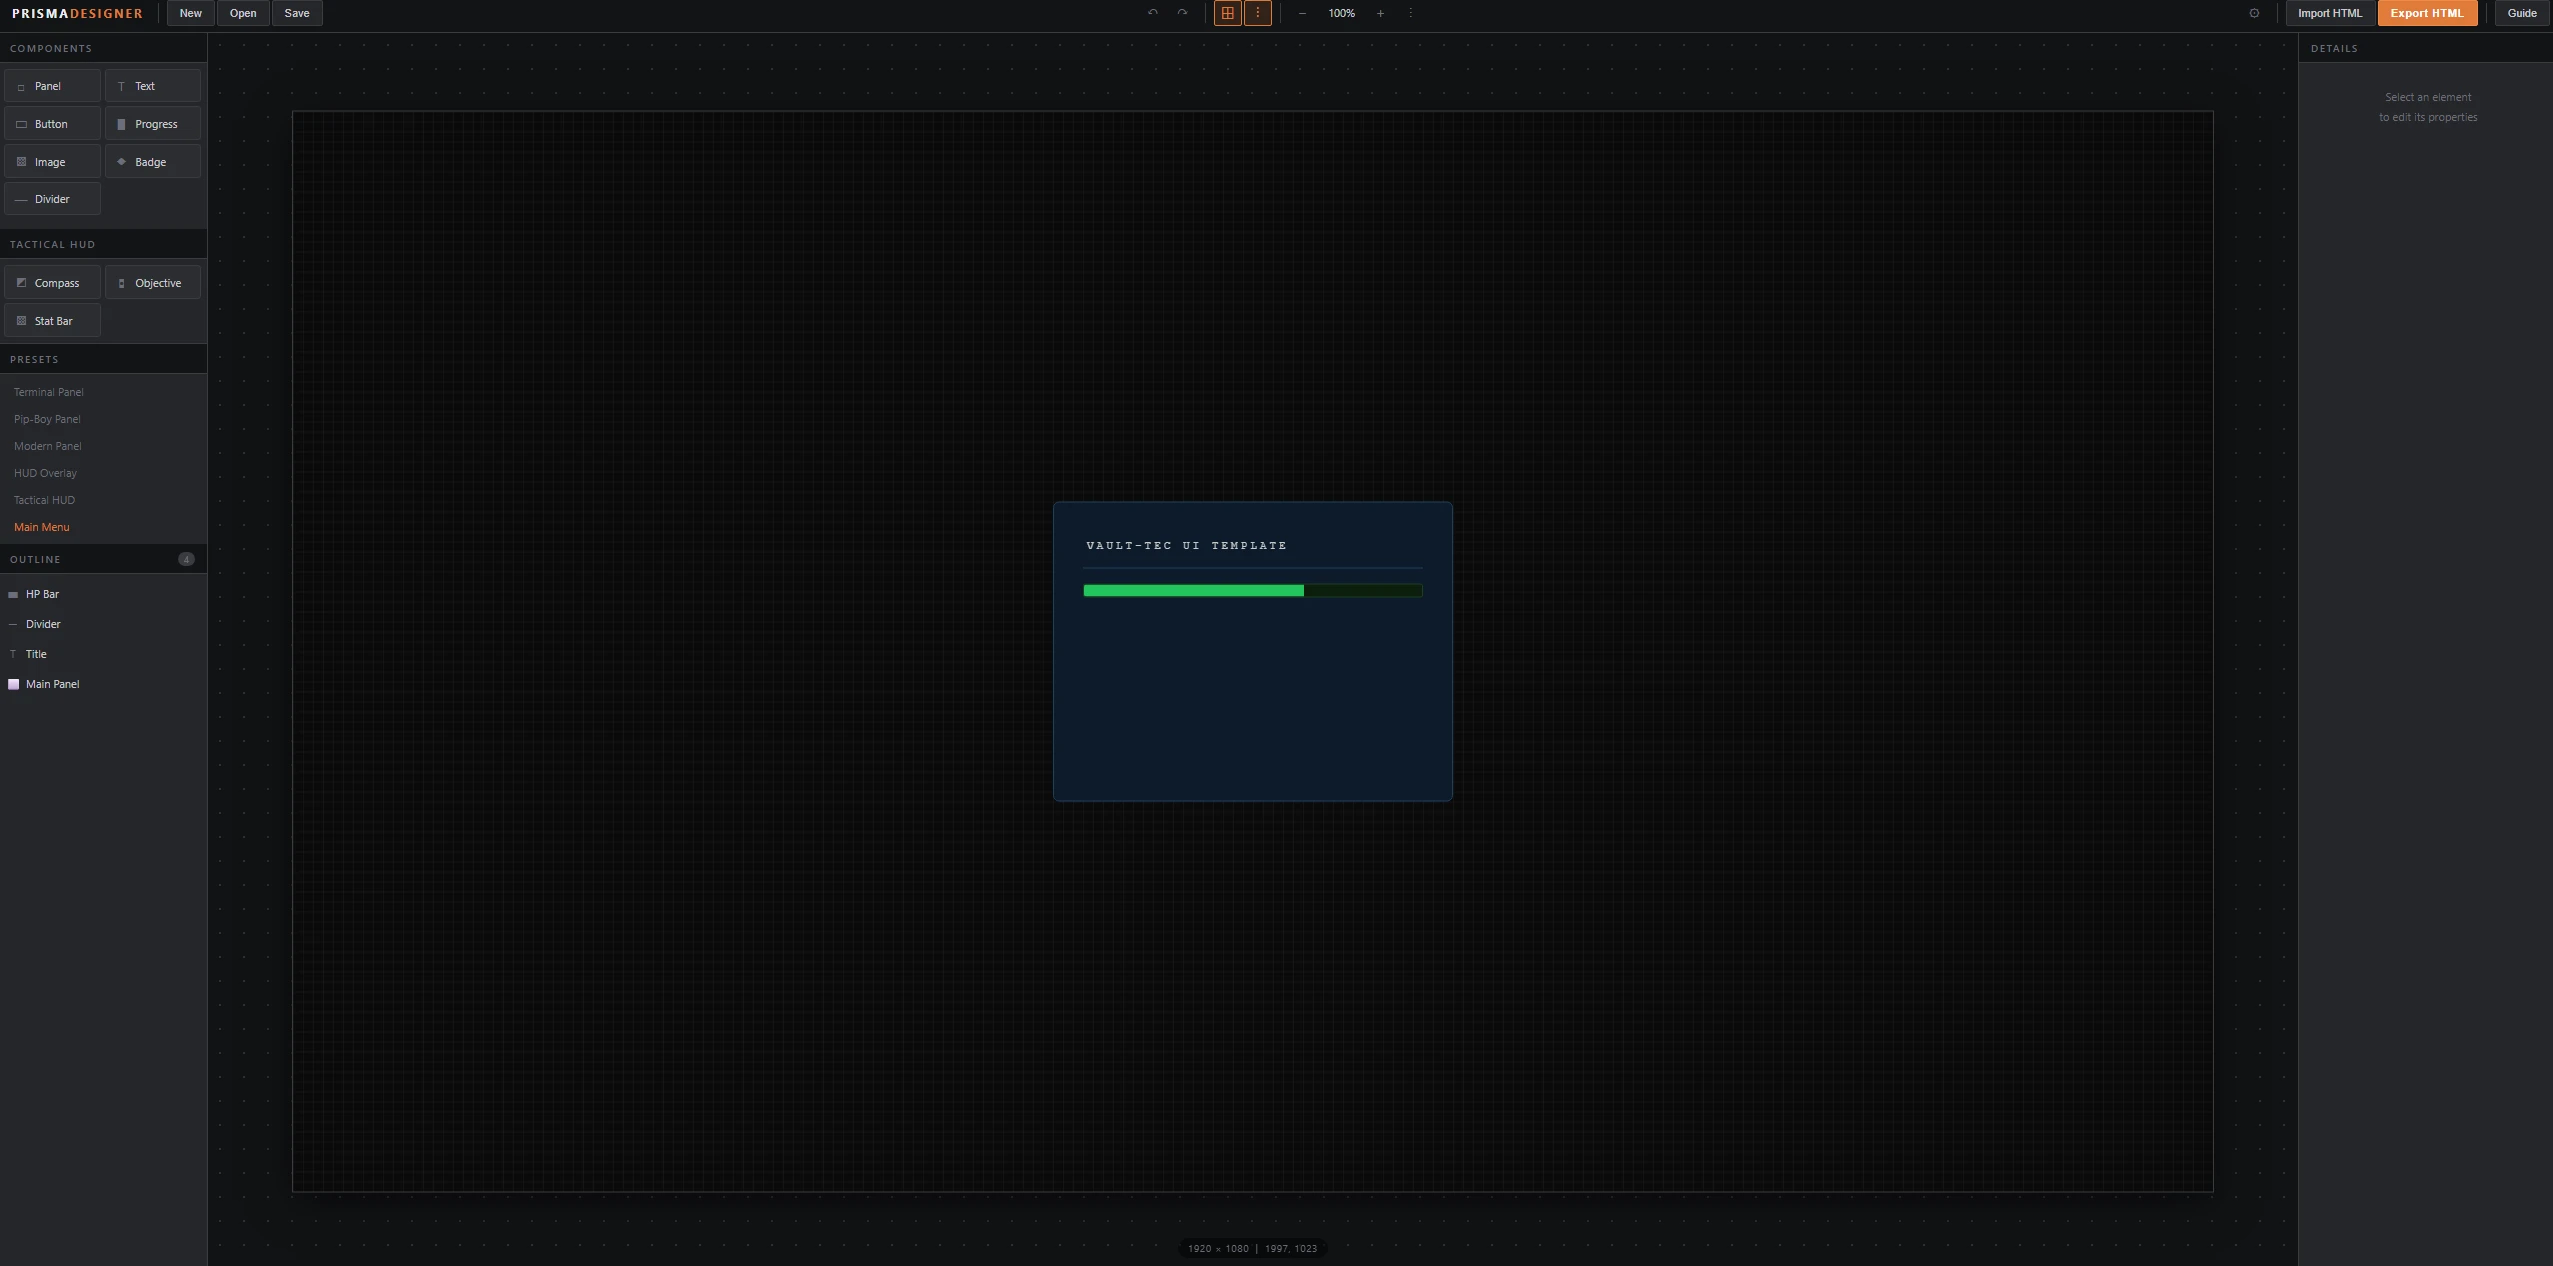
Task: Add an Objective HUD component
Action: point(153,283)
